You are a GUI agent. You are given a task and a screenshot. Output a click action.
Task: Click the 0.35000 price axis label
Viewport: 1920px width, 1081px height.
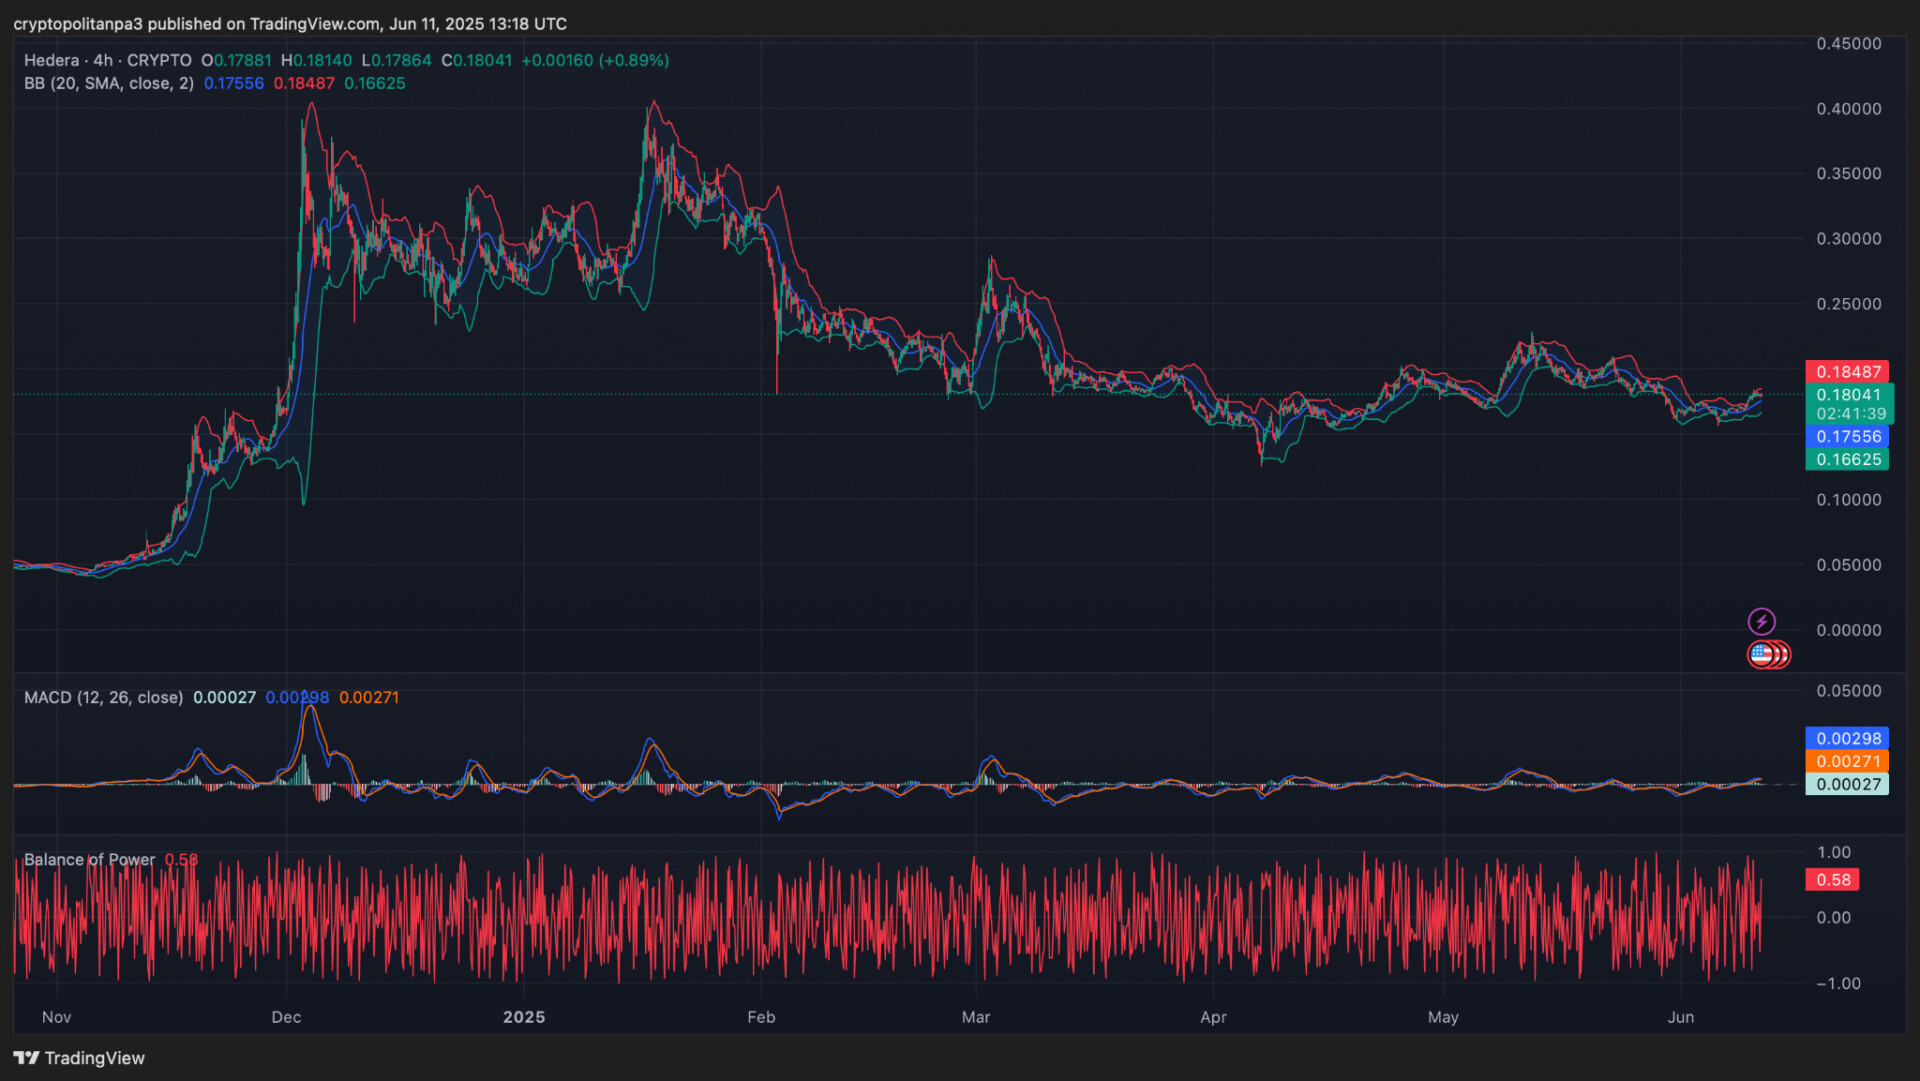[1849, 173]
